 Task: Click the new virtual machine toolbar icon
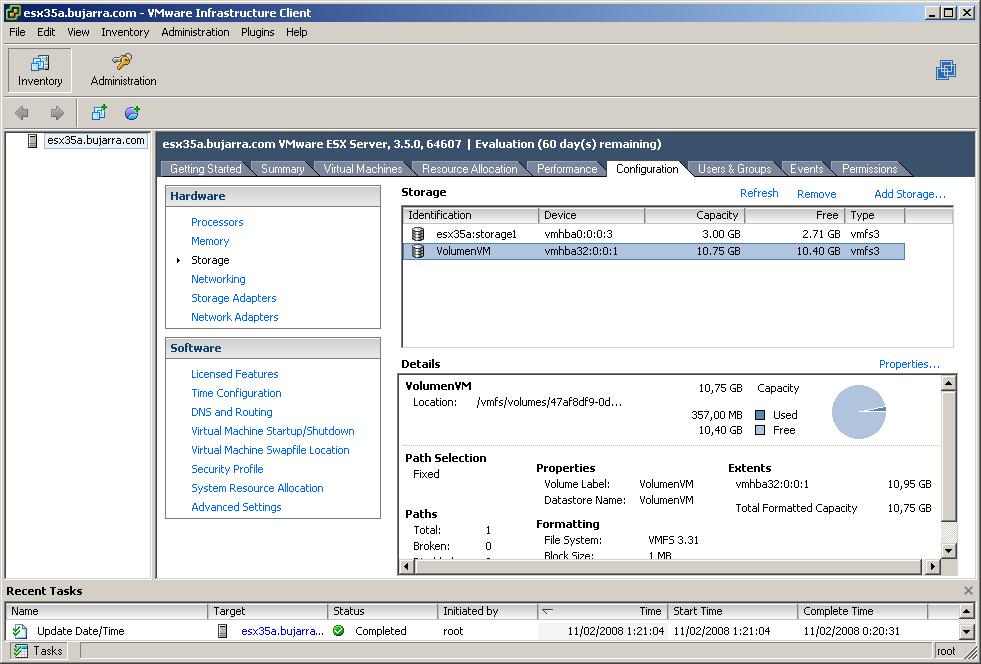(99, 113)
